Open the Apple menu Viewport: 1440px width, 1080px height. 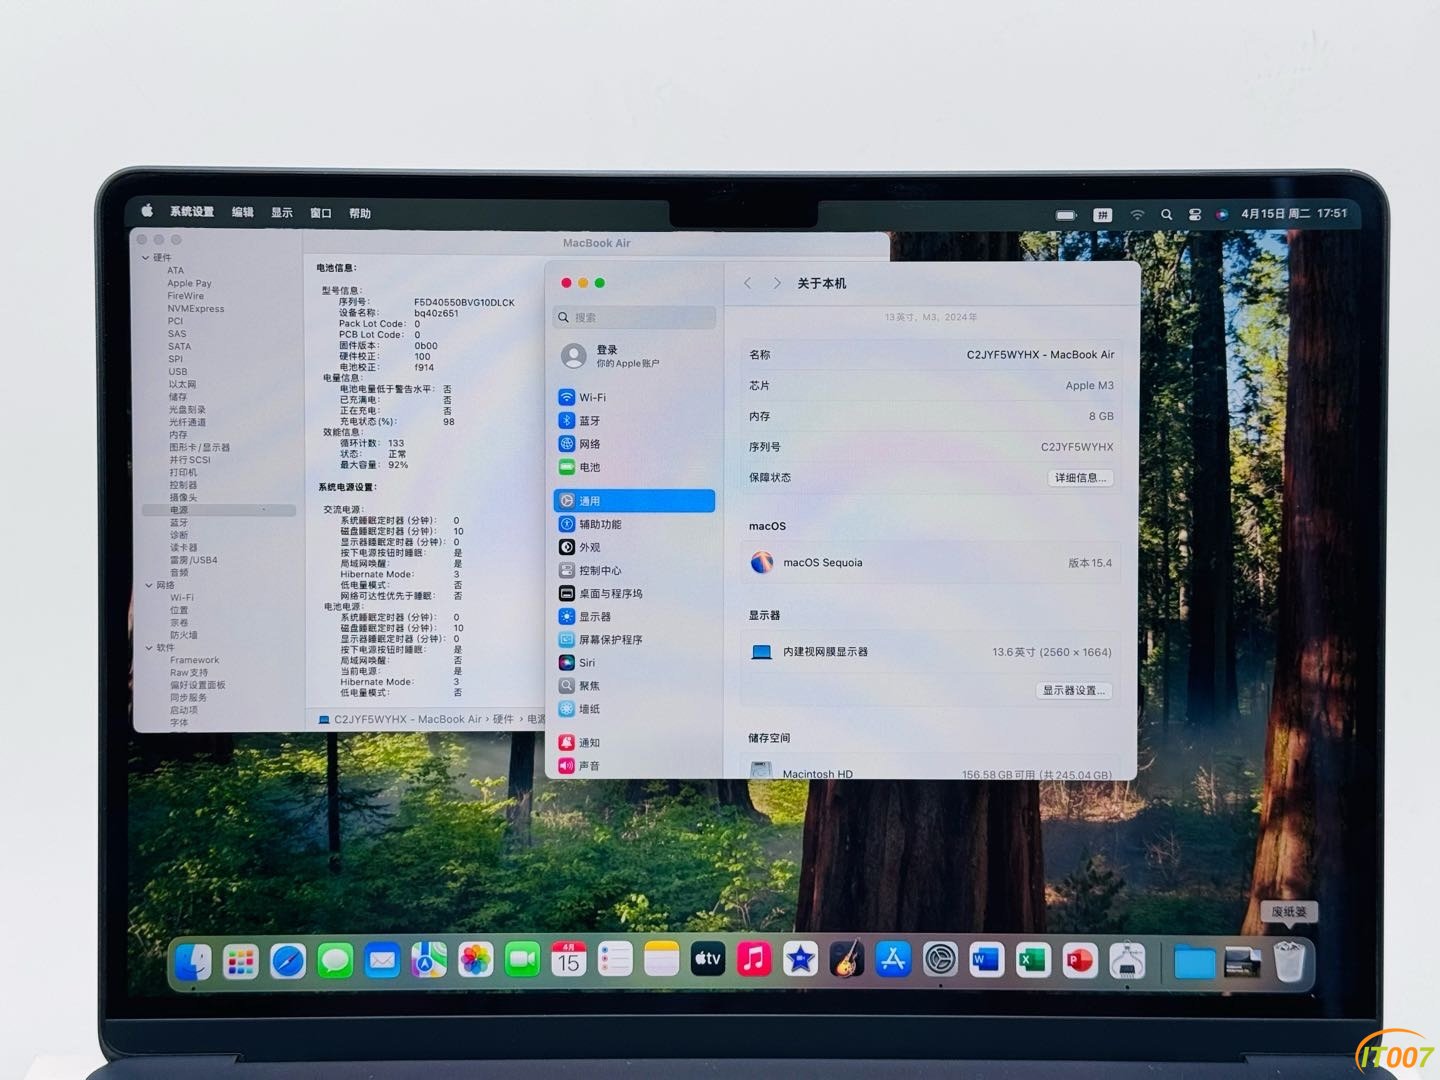coord(147,211)
